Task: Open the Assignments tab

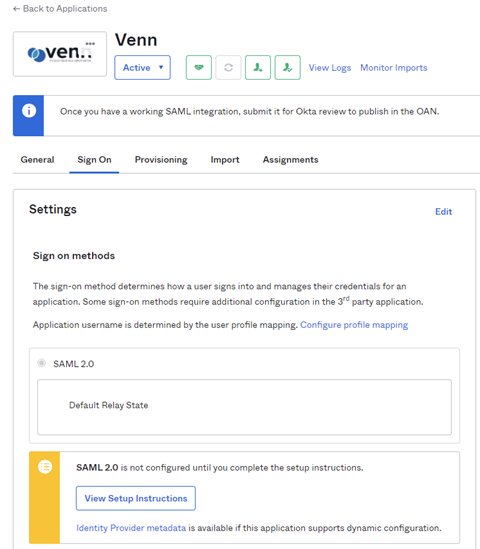Action: click(x=291, y=160)
